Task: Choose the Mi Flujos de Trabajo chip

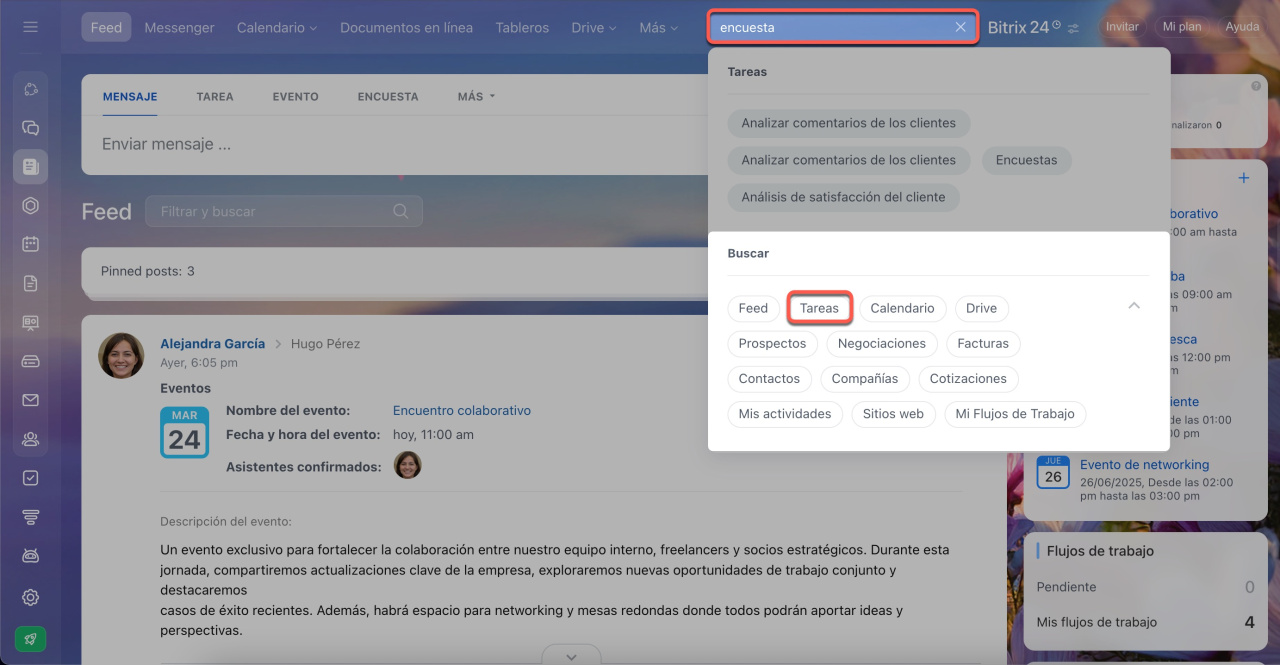Action: point(1015,414)
